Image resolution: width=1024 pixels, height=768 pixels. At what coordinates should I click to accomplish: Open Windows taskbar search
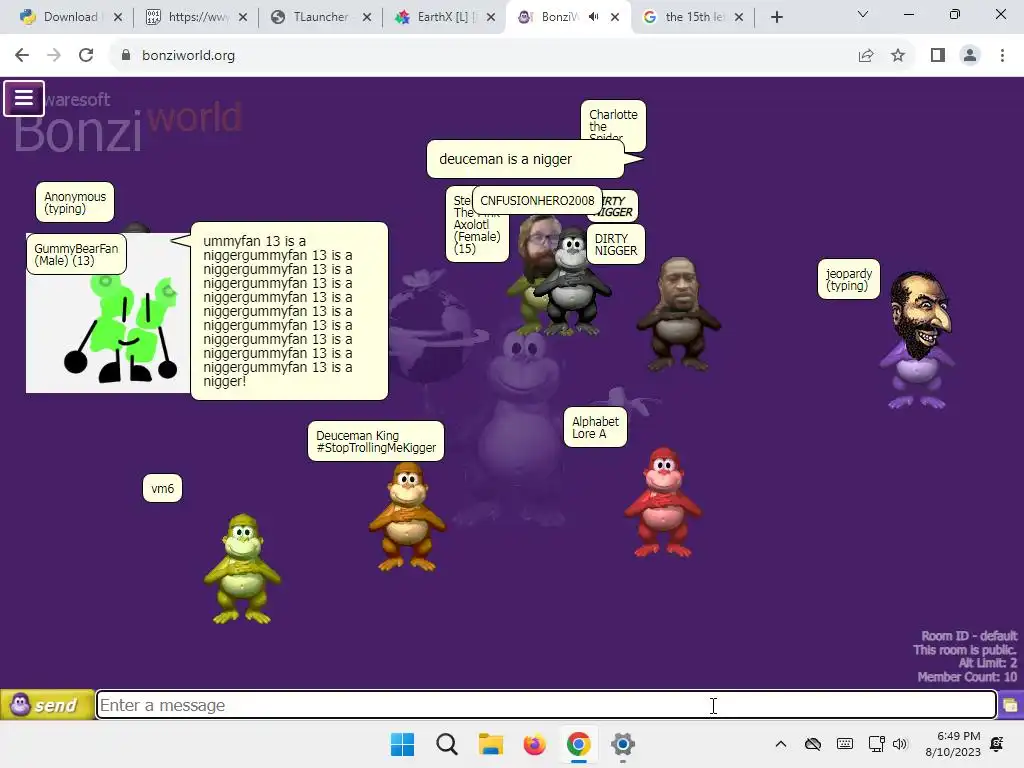tap(447, 744)
